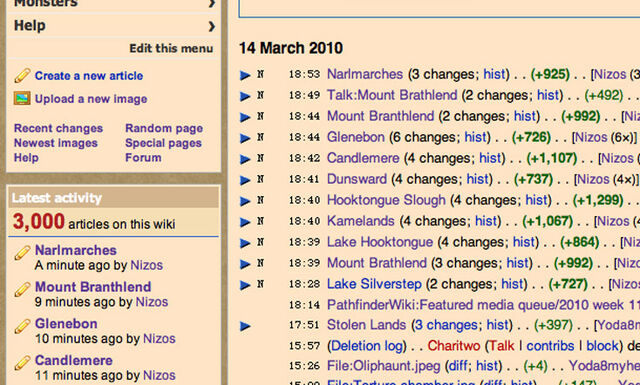
Task: Open Kamelands article
Action: pos(360,221)
